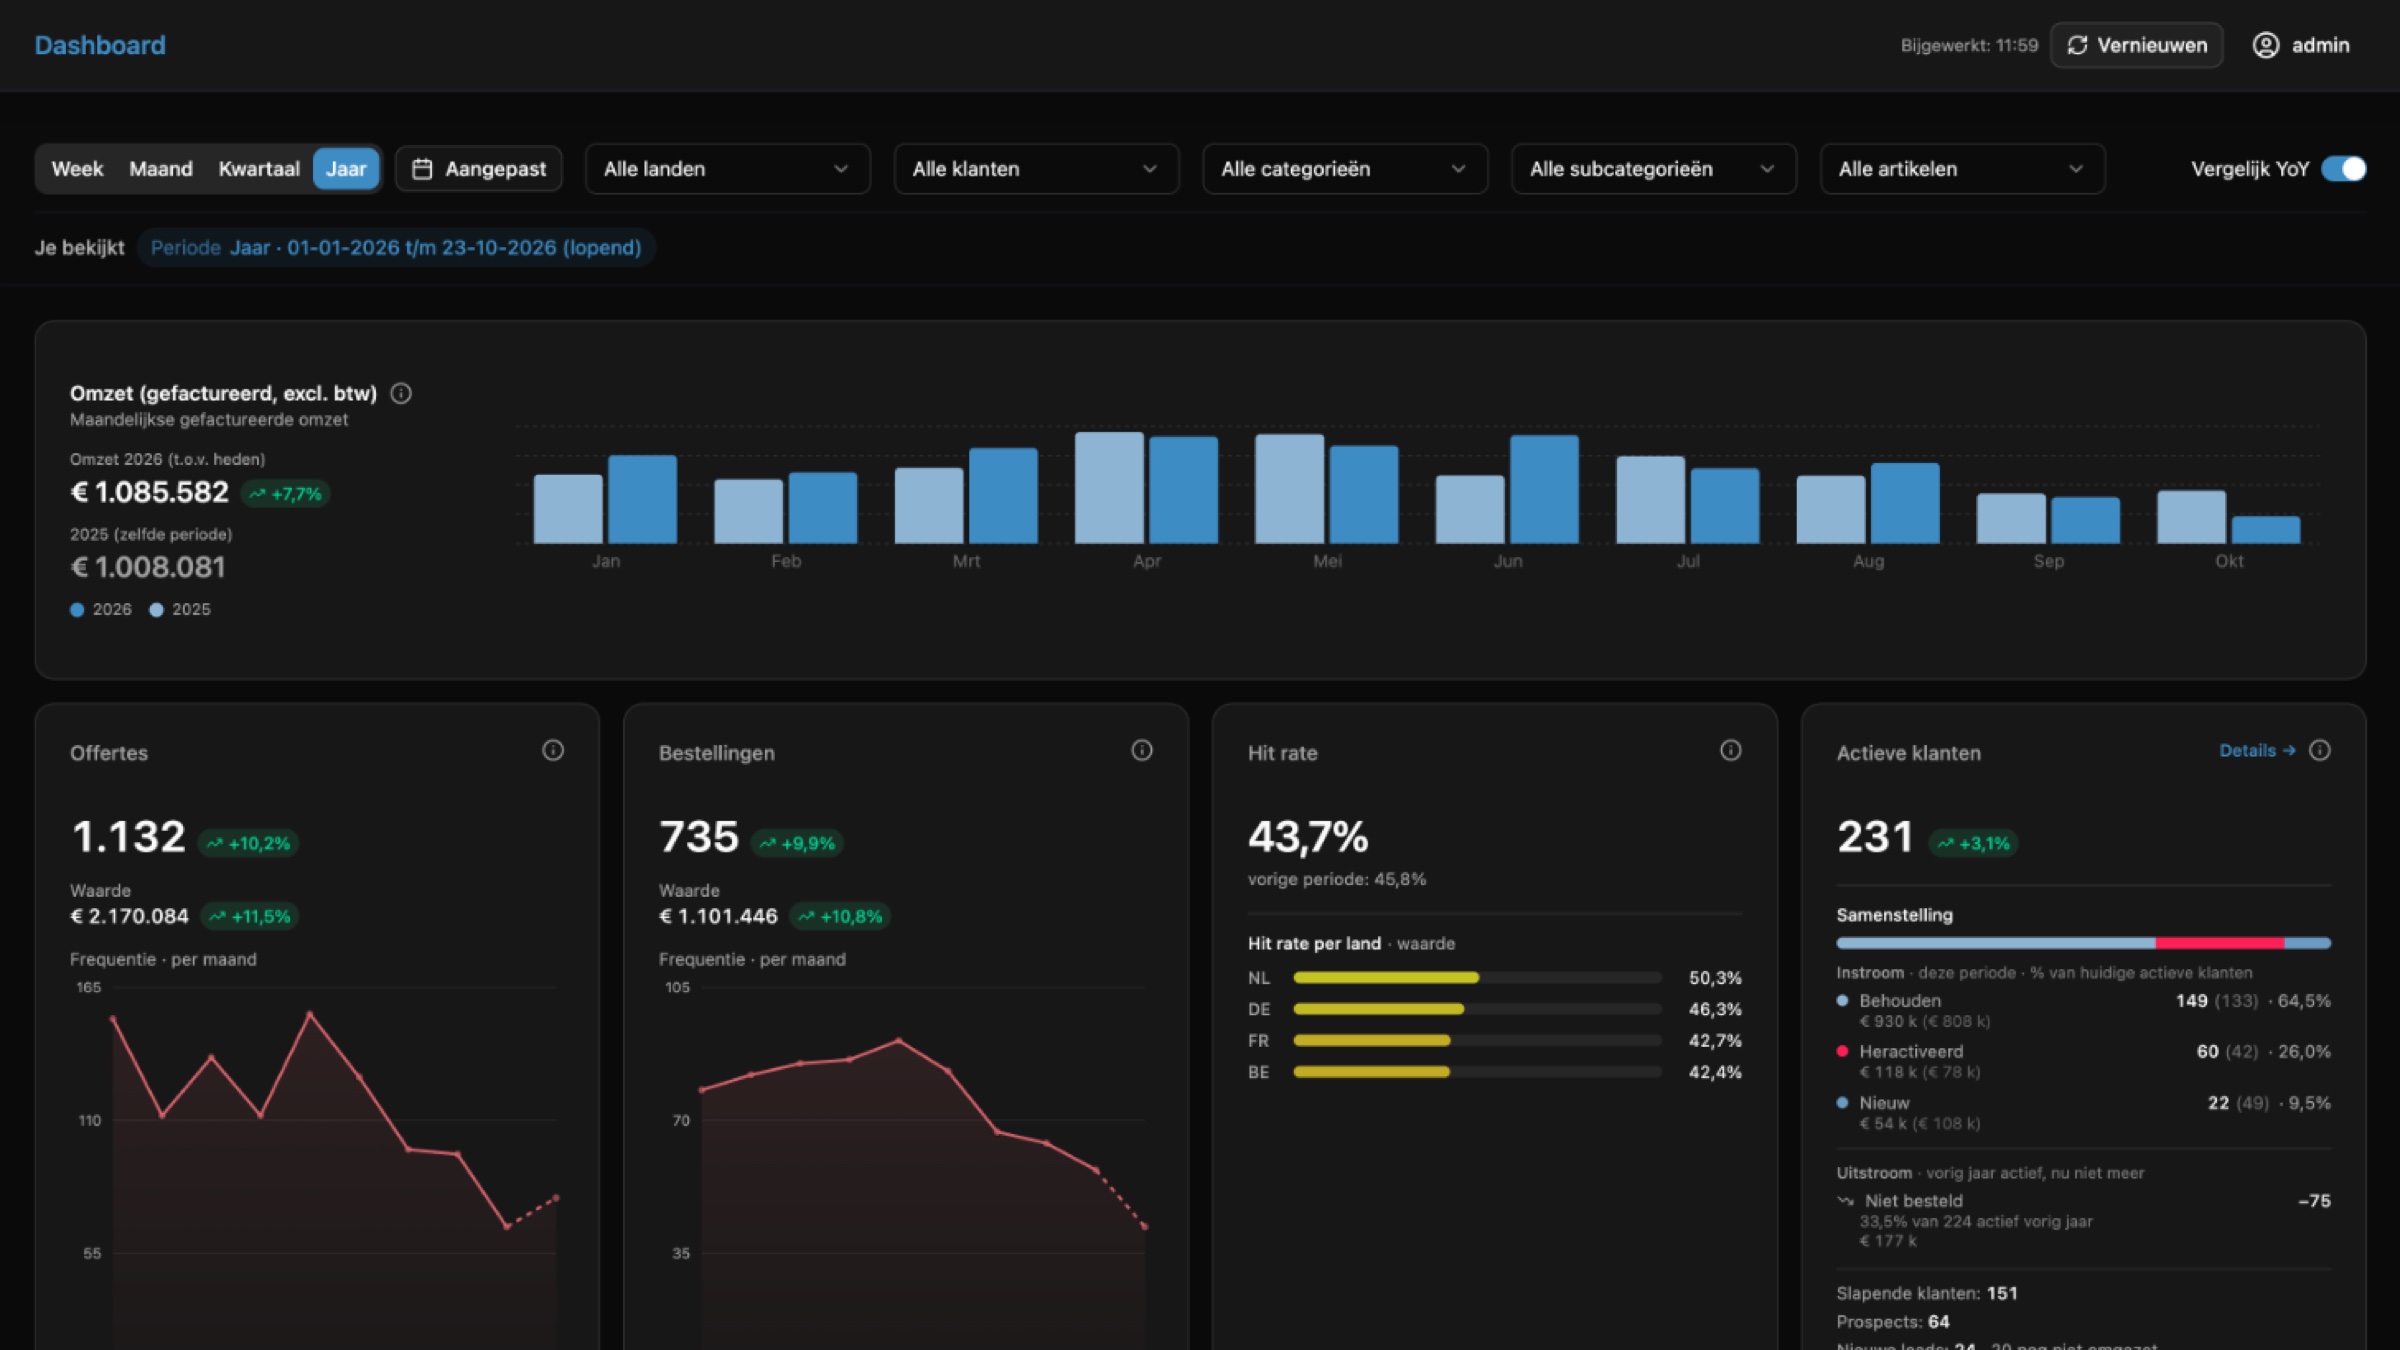2400x1350 pixels.
Task: Open the admin user profile icon
Action: tap(2265, 45)
